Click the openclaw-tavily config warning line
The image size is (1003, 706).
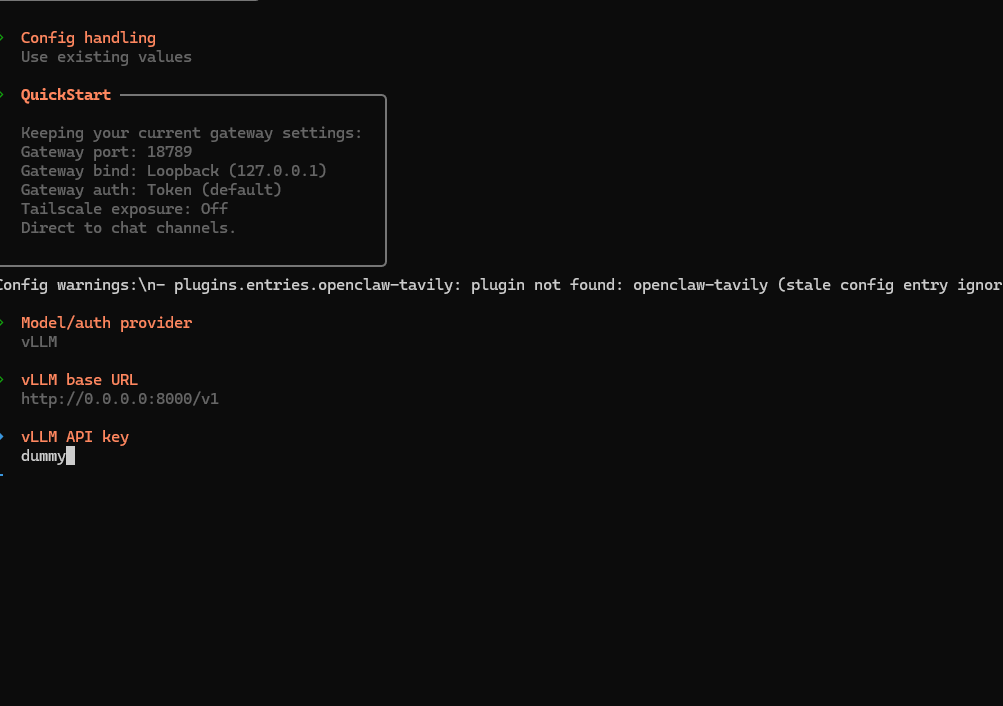pyautogui.click(x=501, y=285)
